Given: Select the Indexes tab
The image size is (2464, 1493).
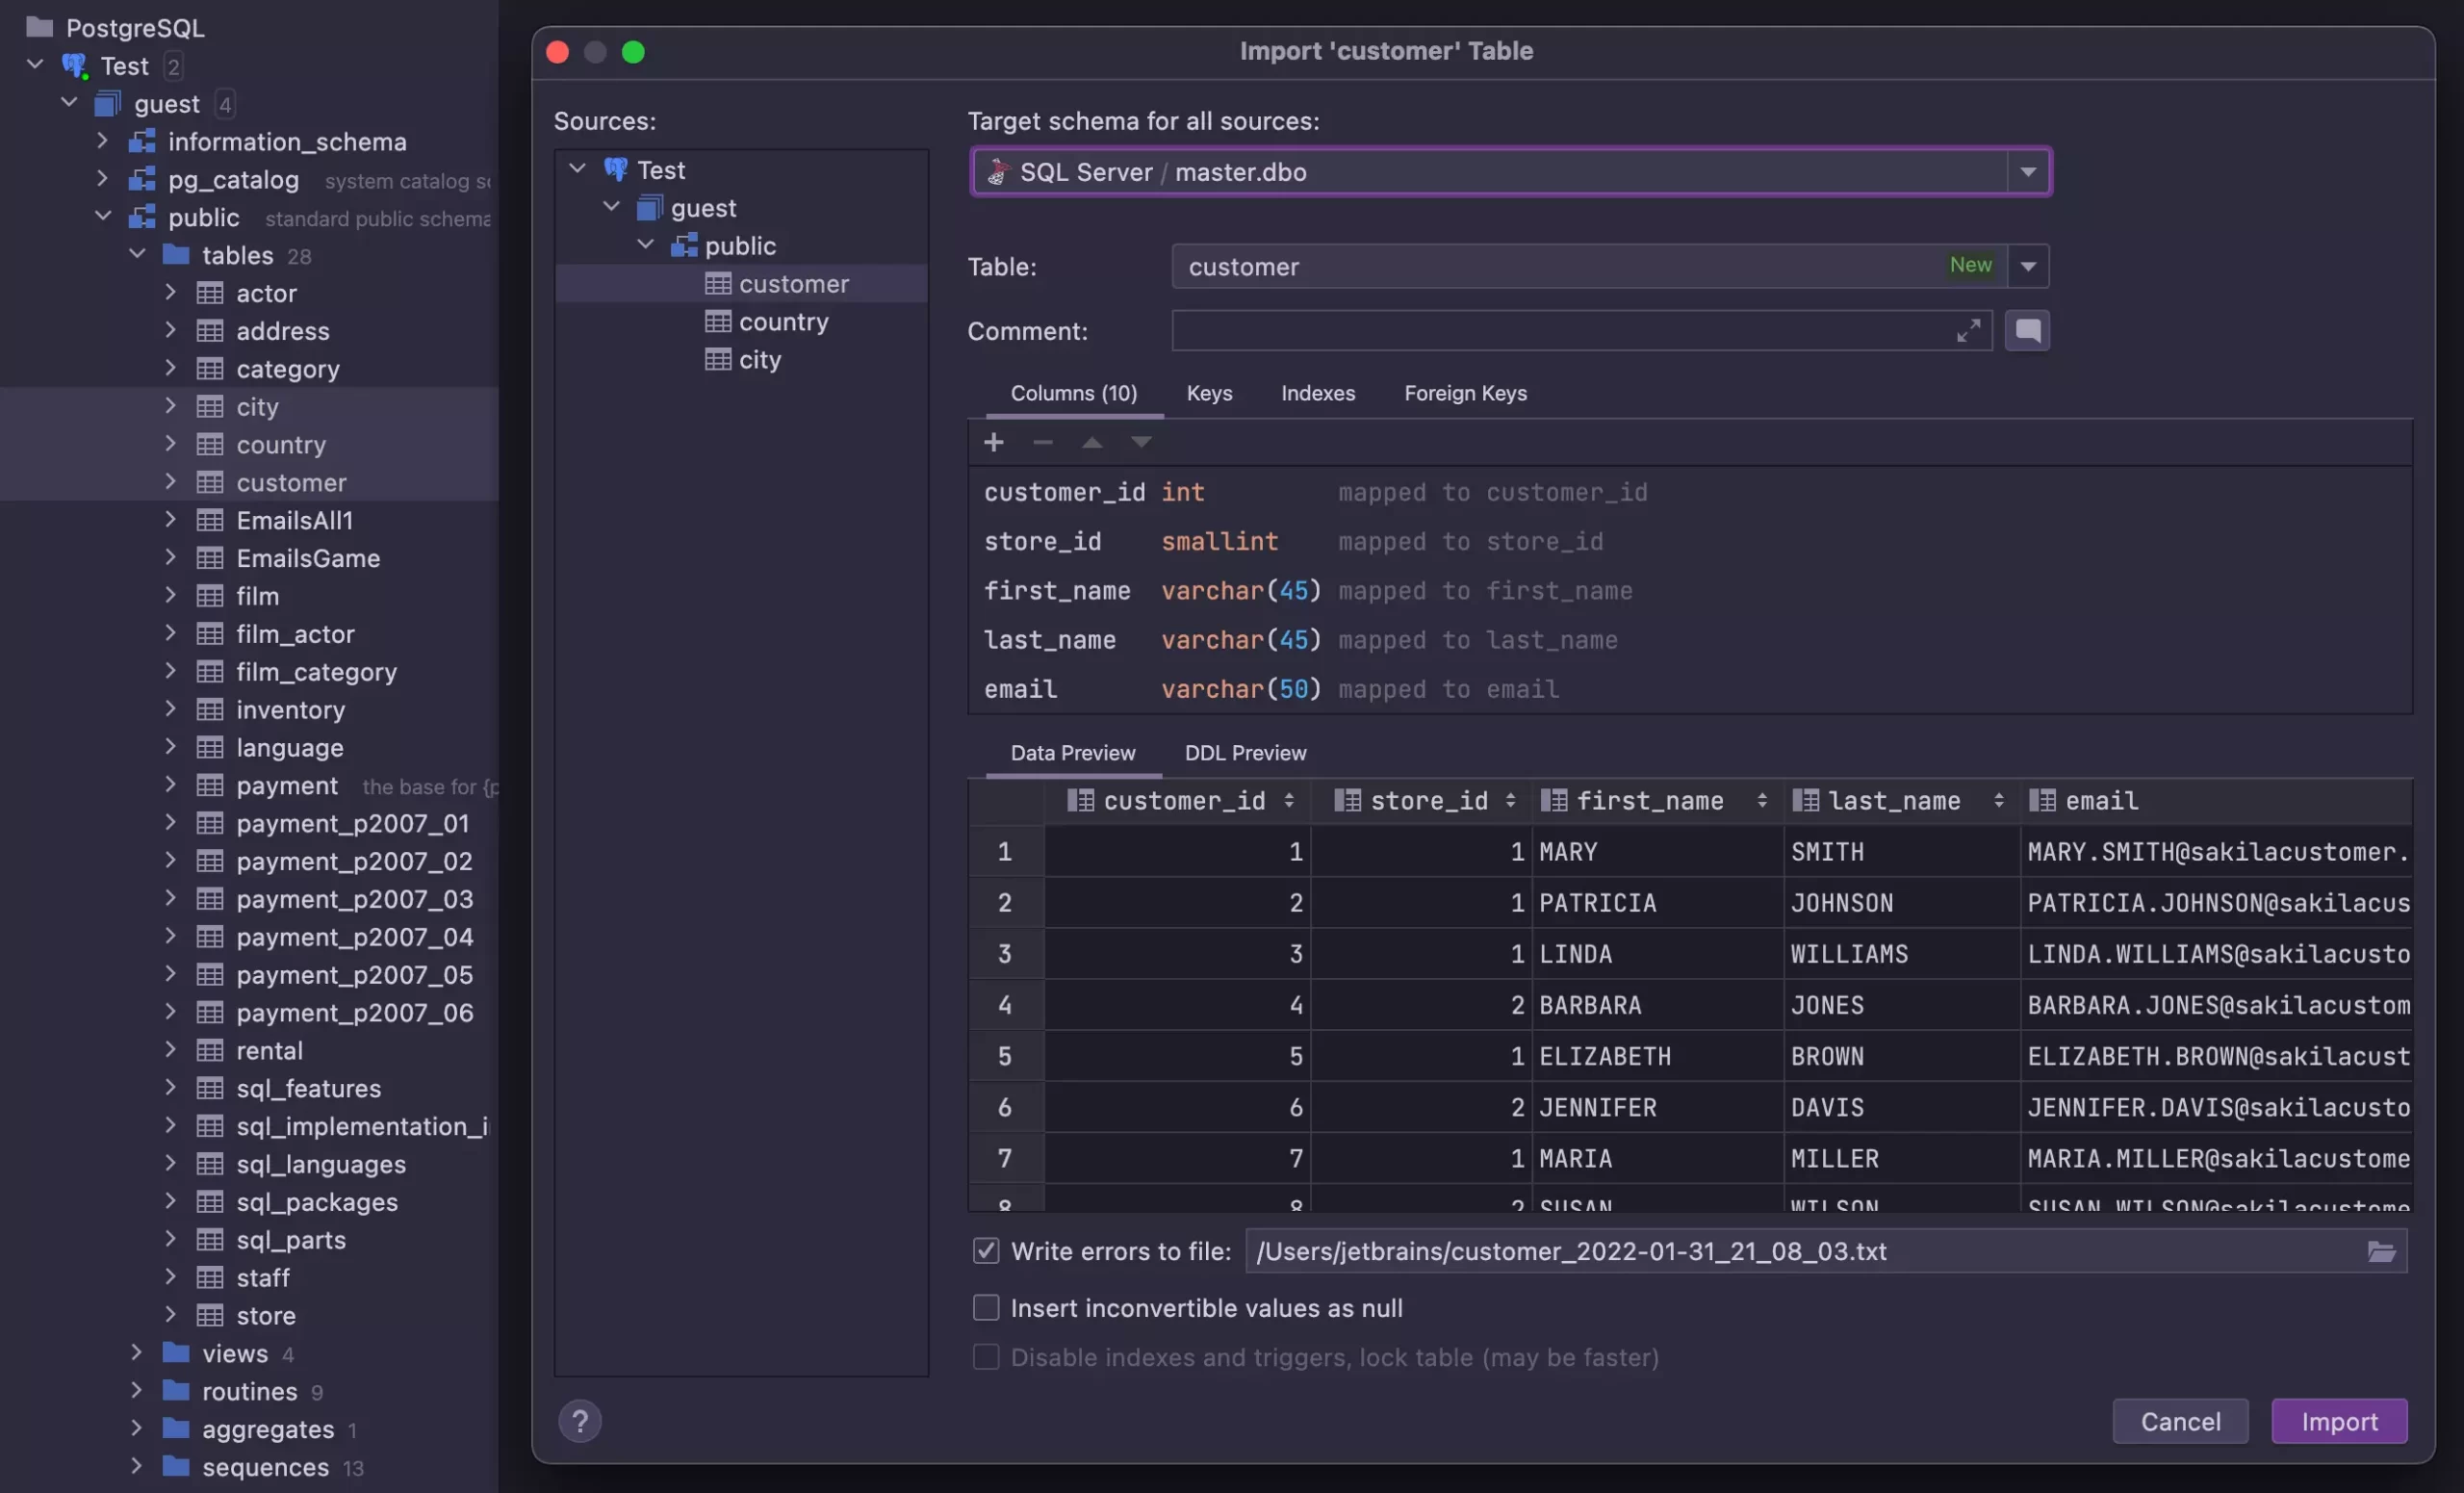Looking at the screenshot, I should pos(1319,393).
